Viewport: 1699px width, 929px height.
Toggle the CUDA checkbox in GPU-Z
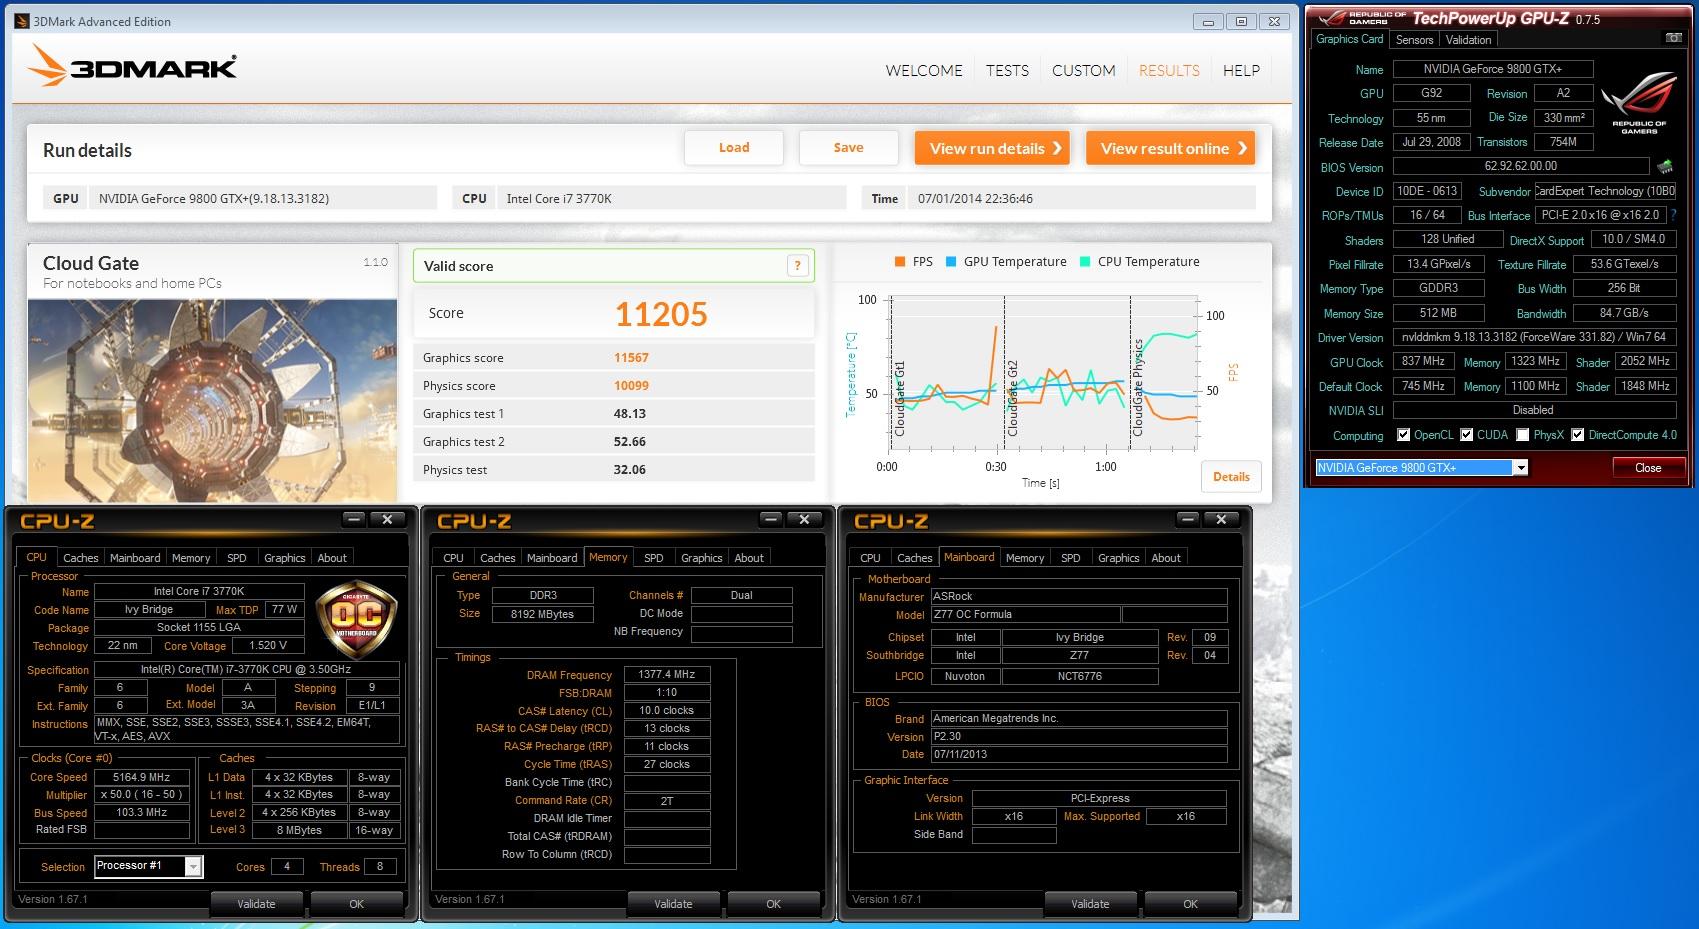(1467, 435)
